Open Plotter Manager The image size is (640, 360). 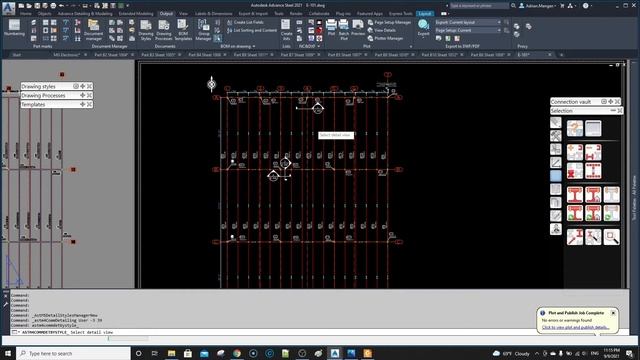tap(385, 38)
